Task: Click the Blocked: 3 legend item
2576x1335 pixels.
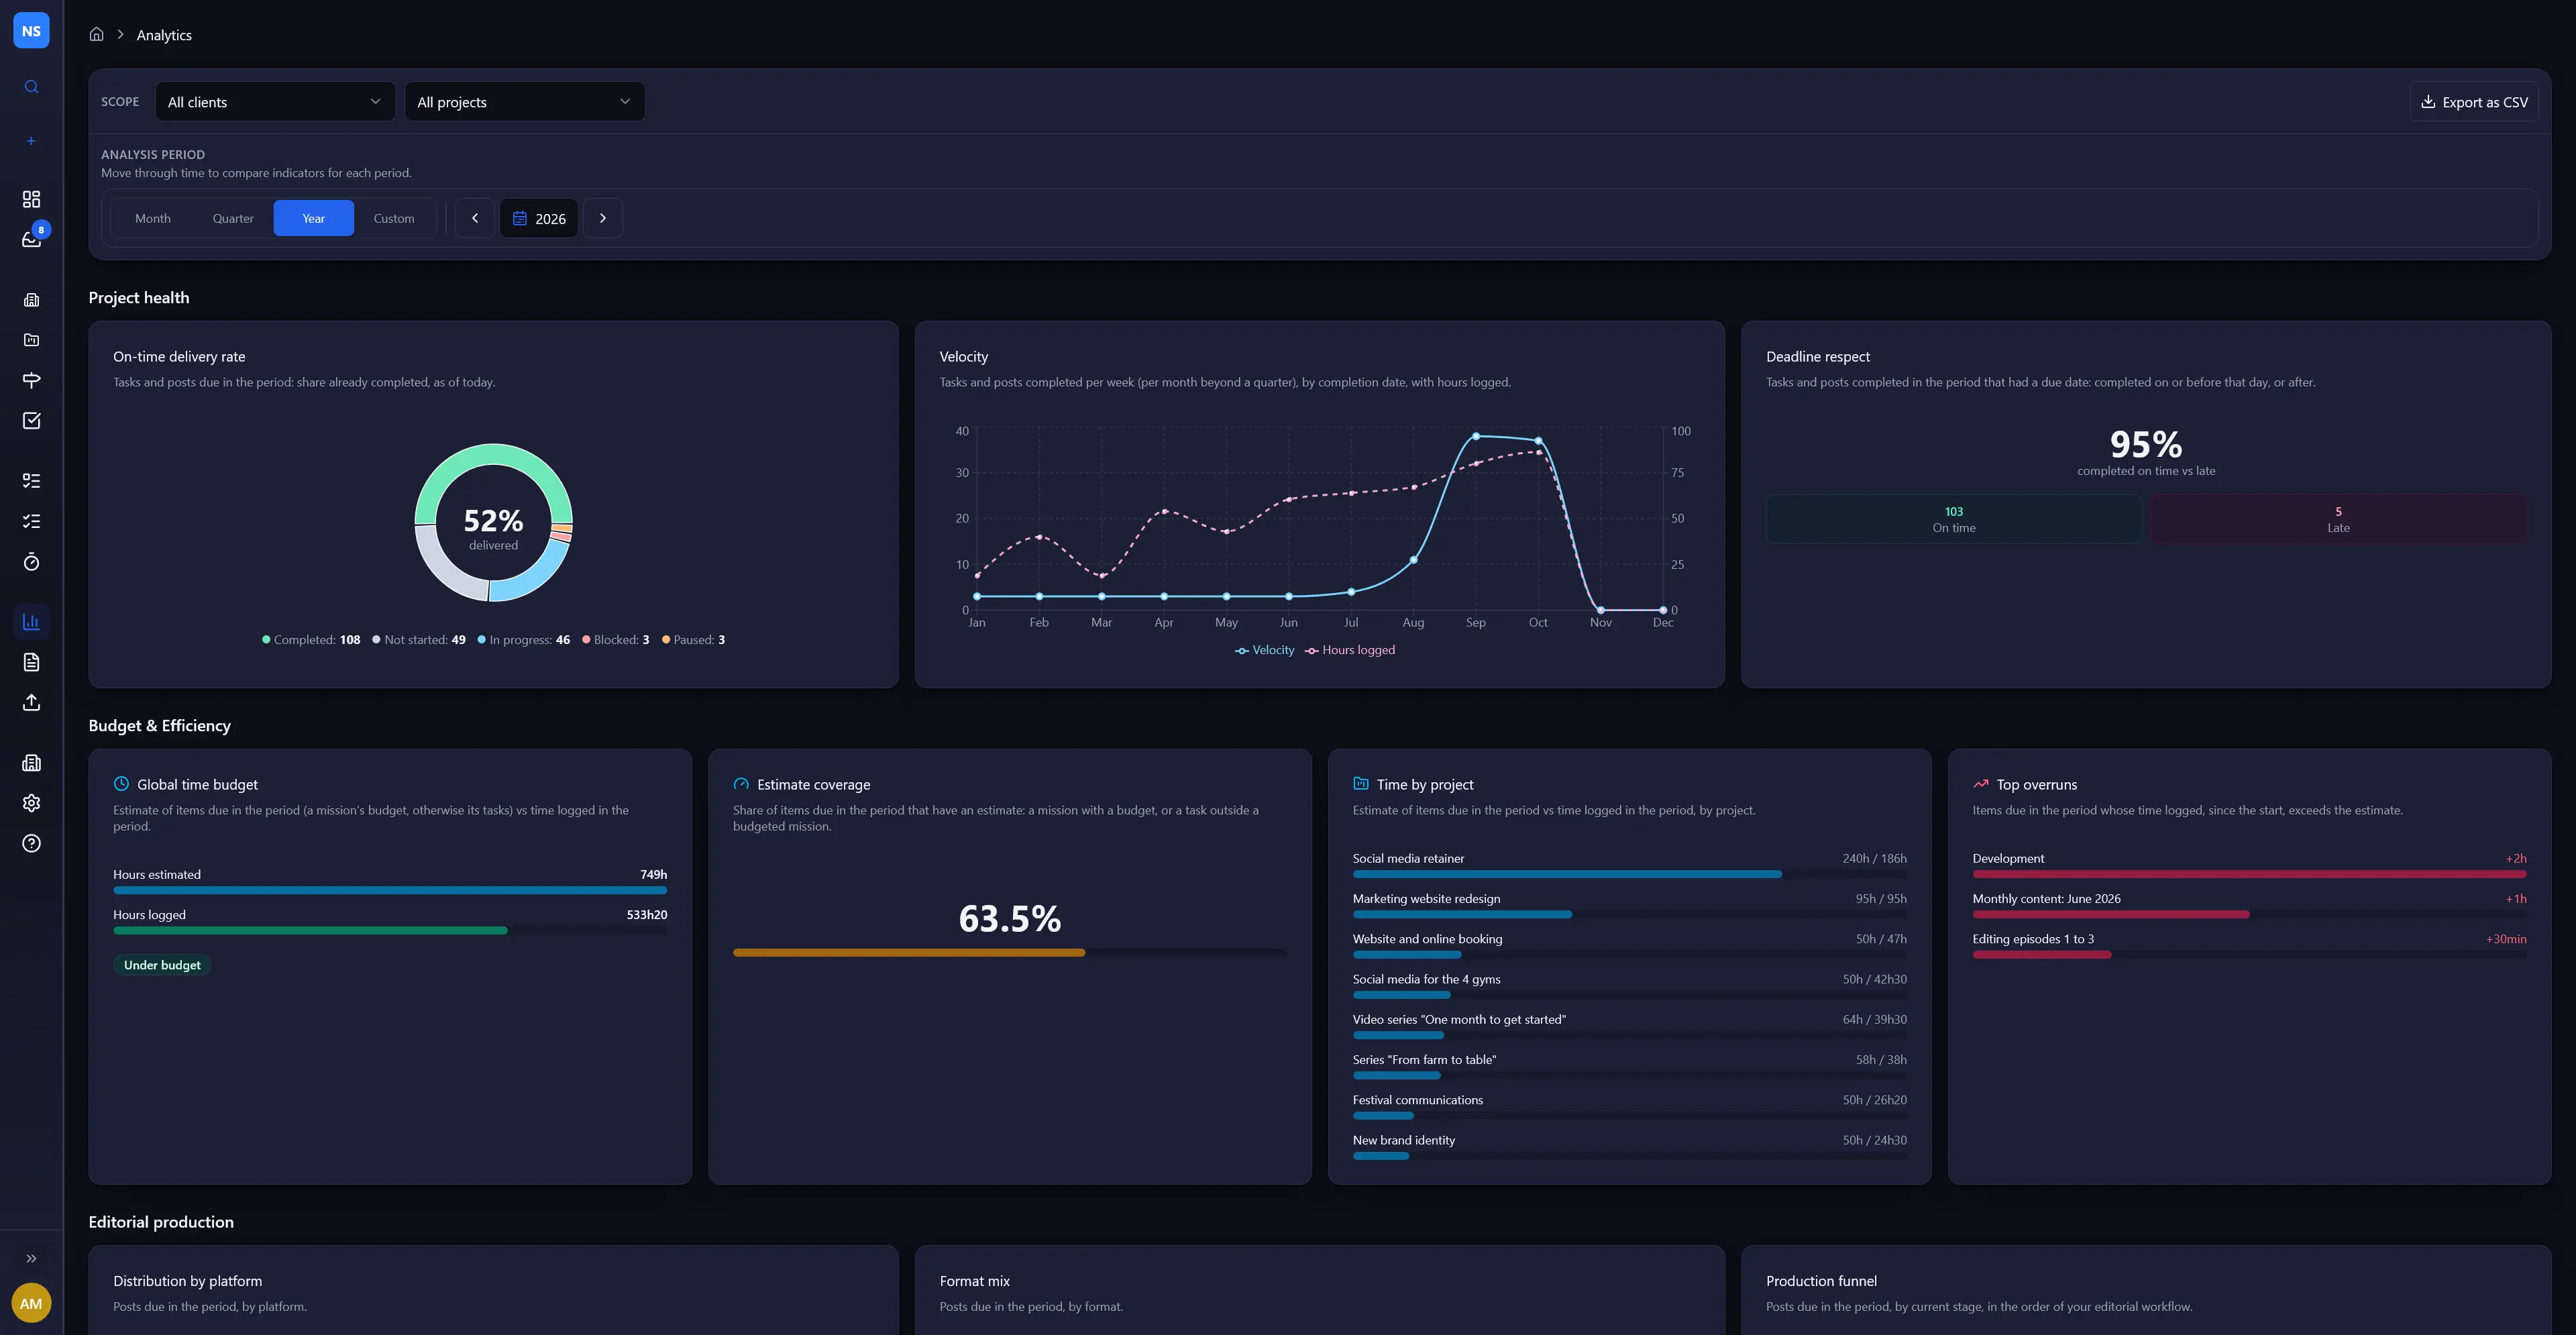Action: point(616,640)
